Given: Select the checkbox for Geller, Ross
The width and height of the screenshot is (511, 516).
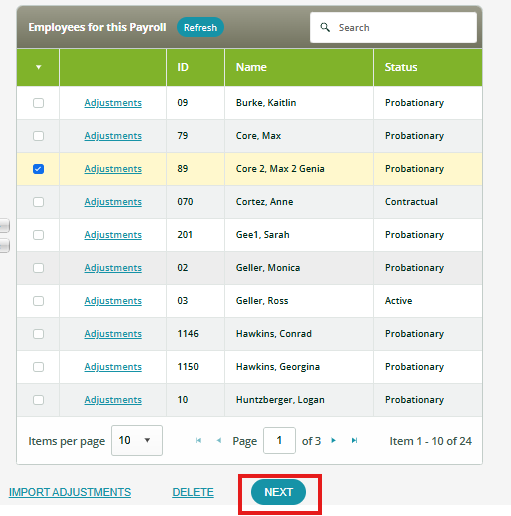Looking at the screenshot, I should 38,301.
